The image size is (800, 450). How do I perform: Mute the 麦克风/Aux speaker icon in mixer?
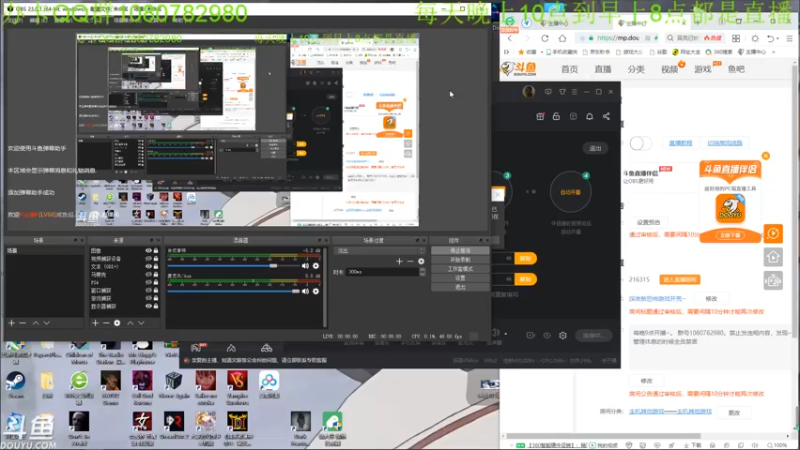click(x=305, y=291)
